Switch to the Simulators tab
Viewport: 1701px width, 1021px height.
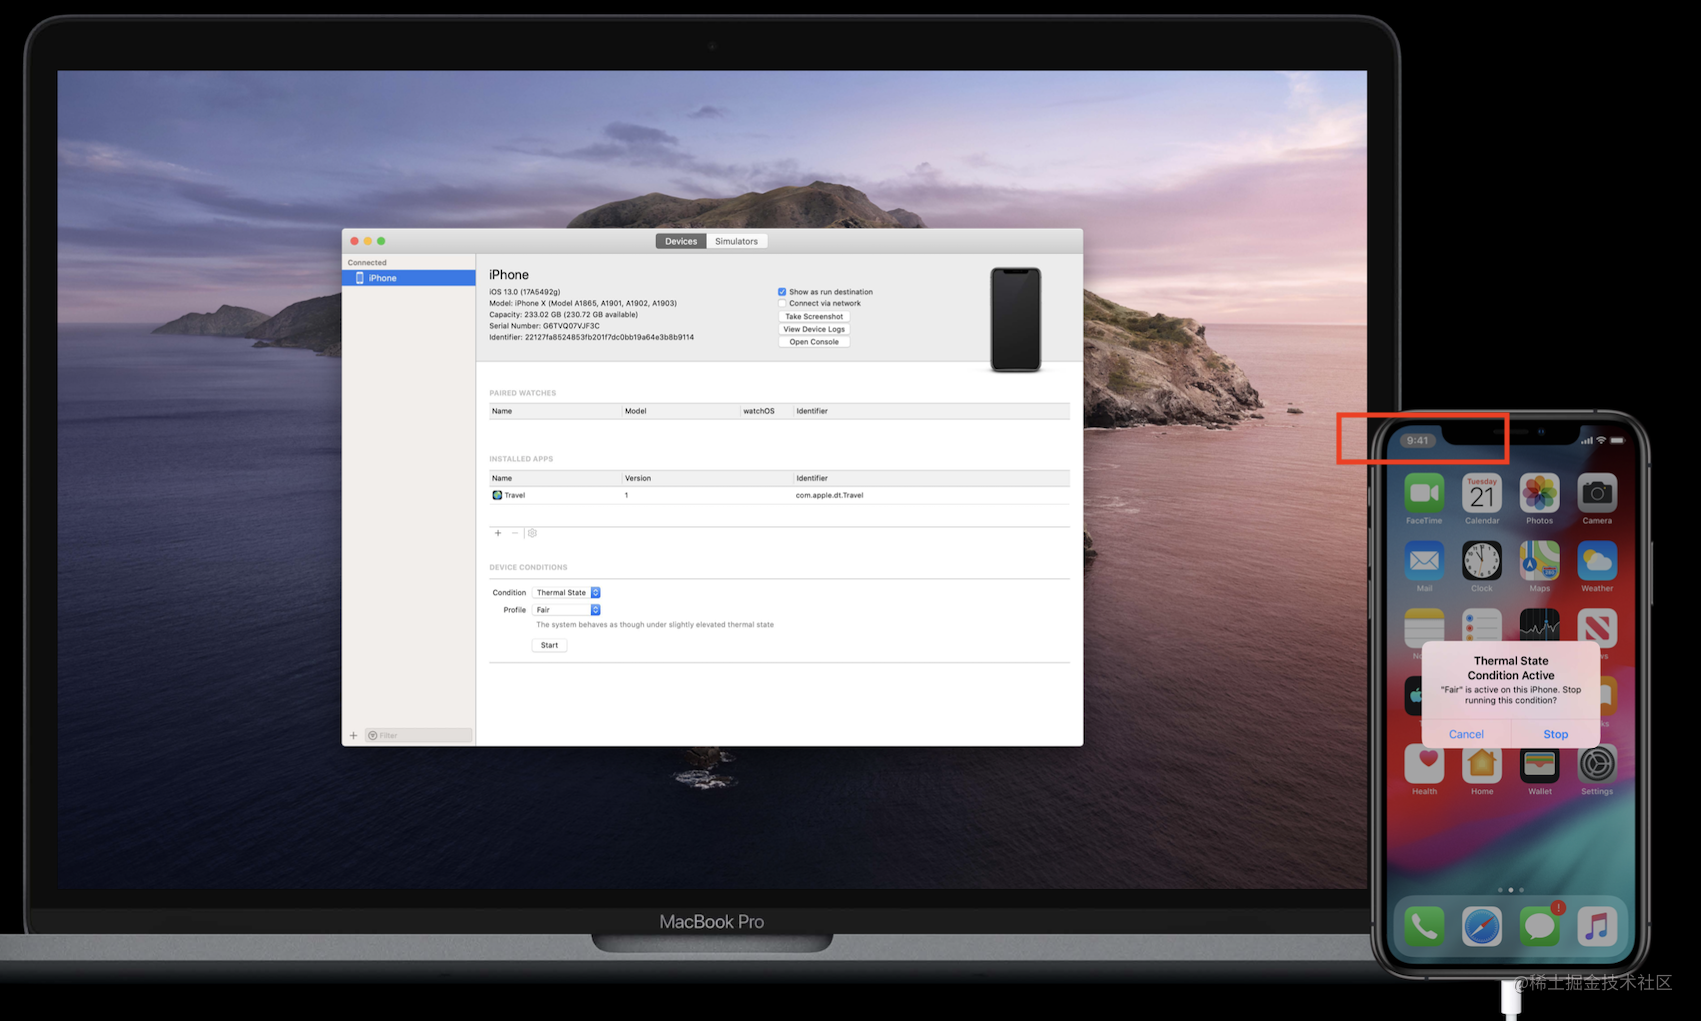[x=737, y=241]
